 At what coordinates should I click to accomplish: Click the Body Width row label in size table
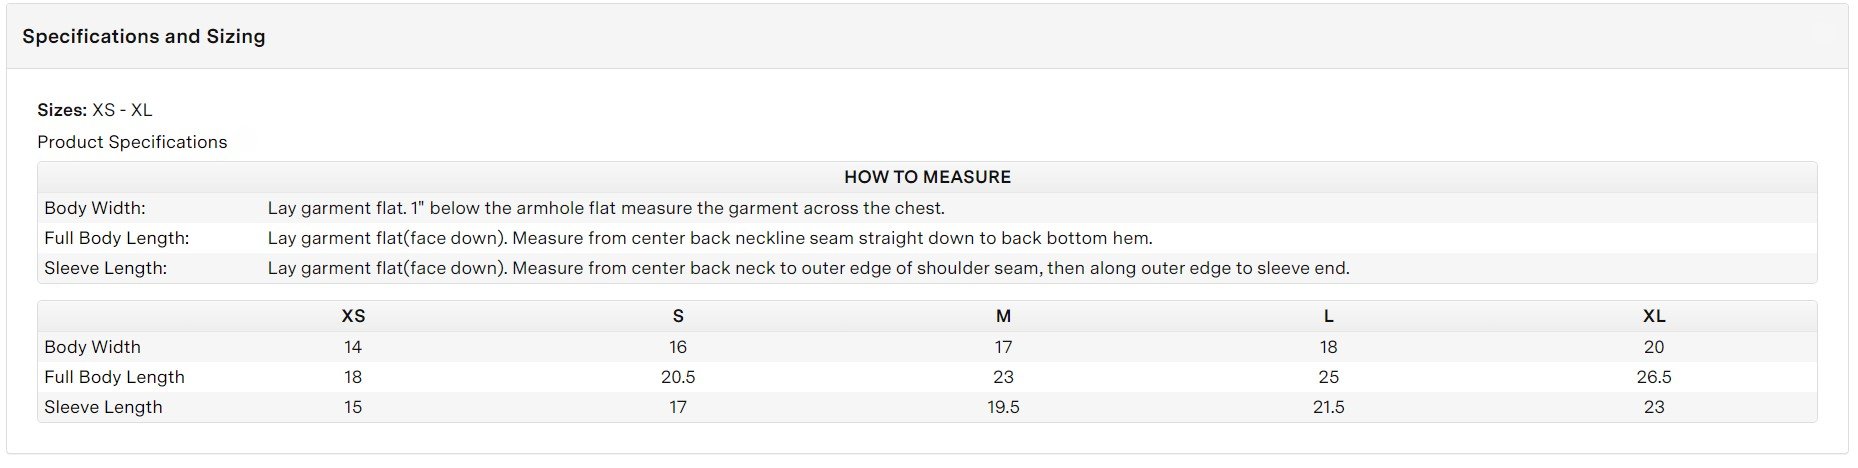(92, 347)
